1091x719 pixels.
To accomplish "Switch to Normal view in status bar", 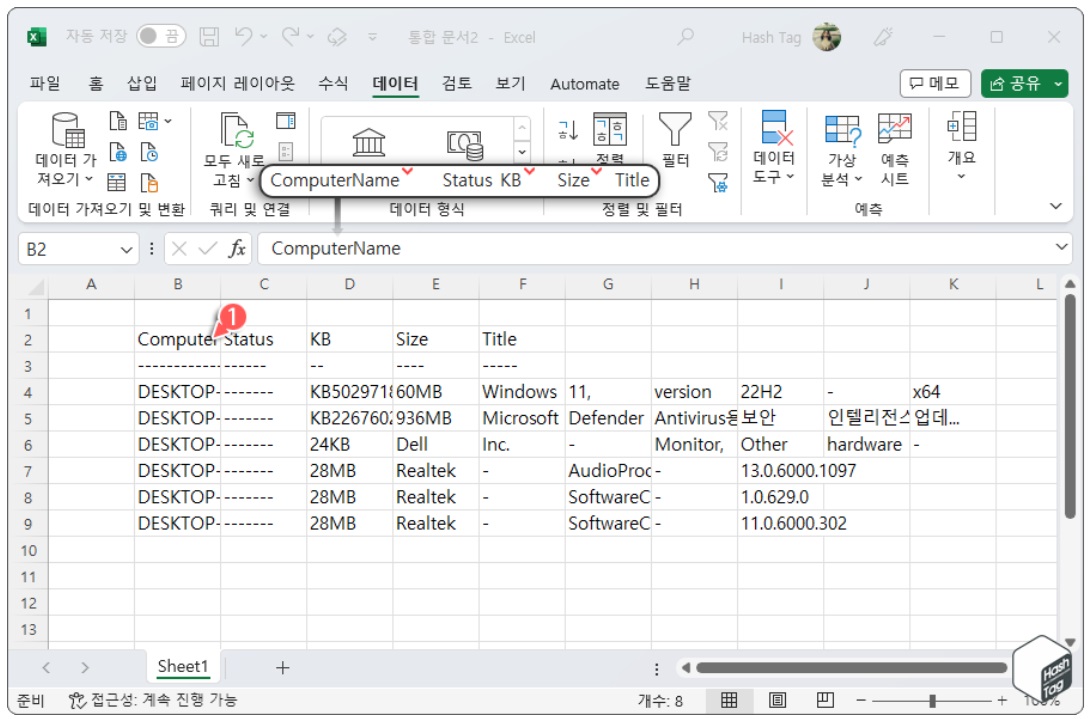I will click(729, 700).
